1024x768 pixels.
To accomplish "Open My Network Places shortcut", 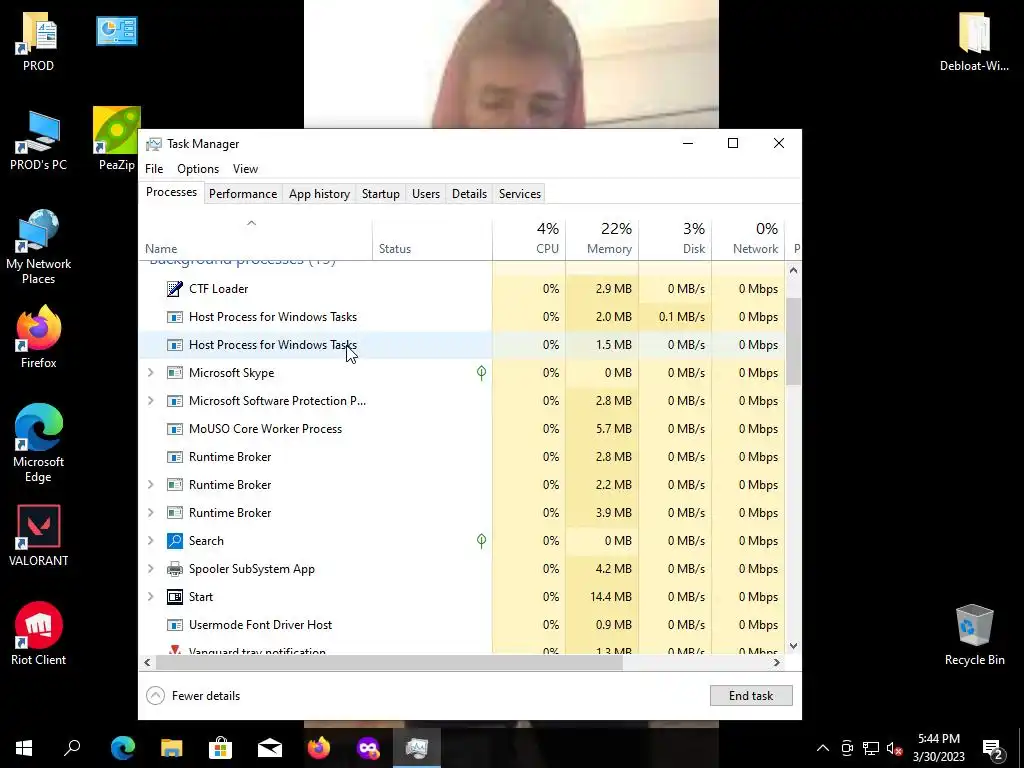I will pyautogui.click(x=38, y=246).
